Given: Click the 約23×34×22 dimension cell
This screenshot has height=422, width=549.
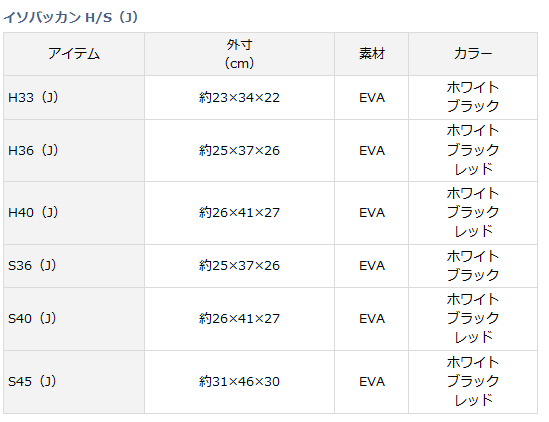Looking at the screenshot, I should coord(239,97).
